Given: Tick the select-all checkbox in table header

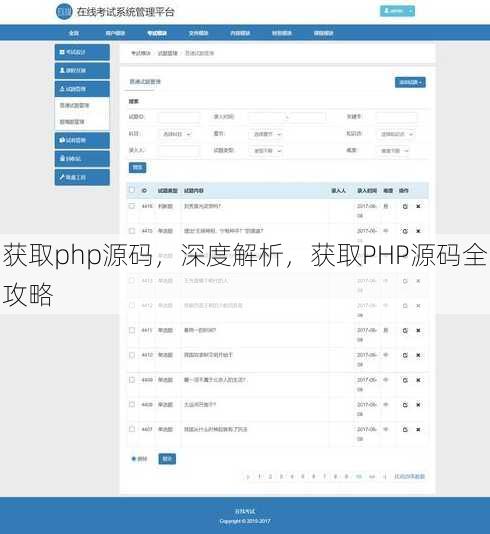Looking at the screenshot, I should point(132,190).
